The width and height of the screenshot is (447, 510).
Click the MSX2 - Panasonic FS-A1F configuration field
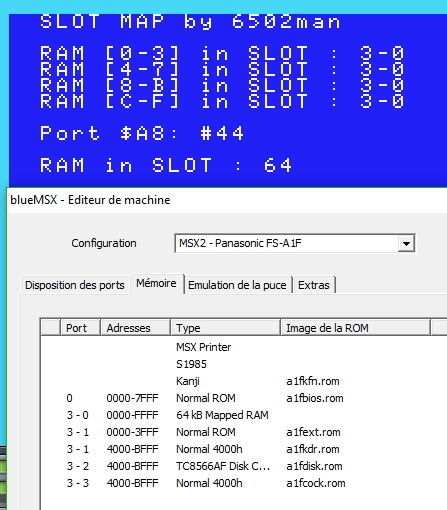tap(295, 243)
